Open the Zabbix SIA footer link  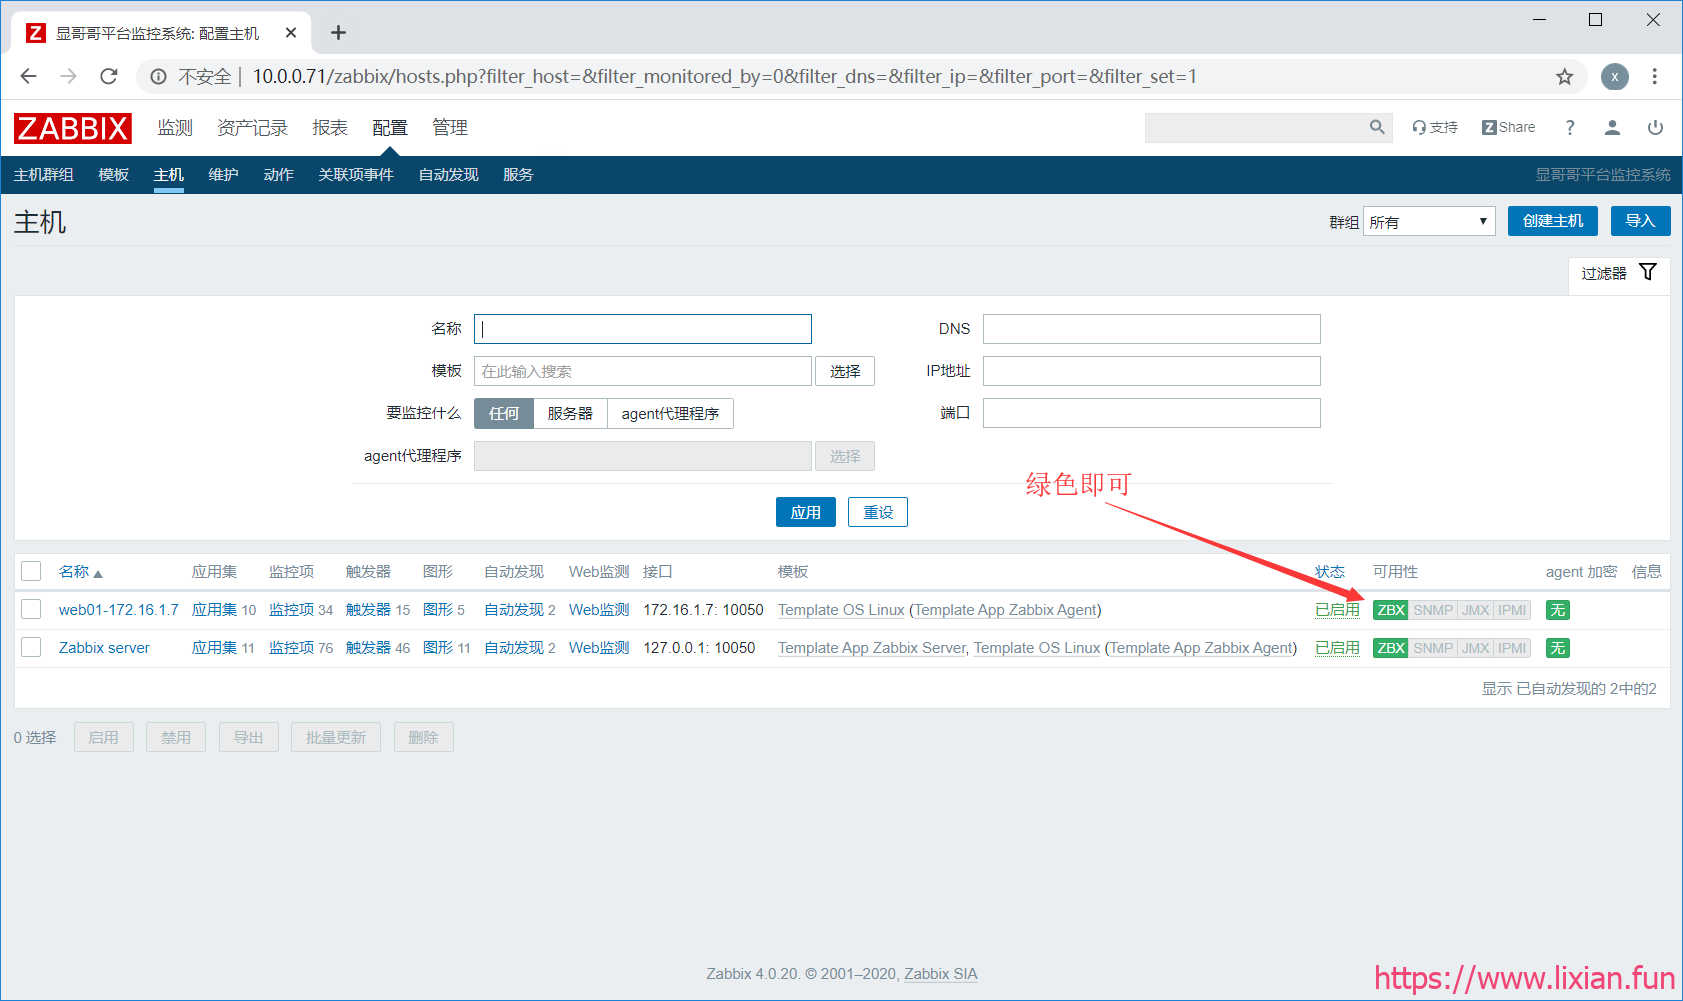(x=941, y=974)
